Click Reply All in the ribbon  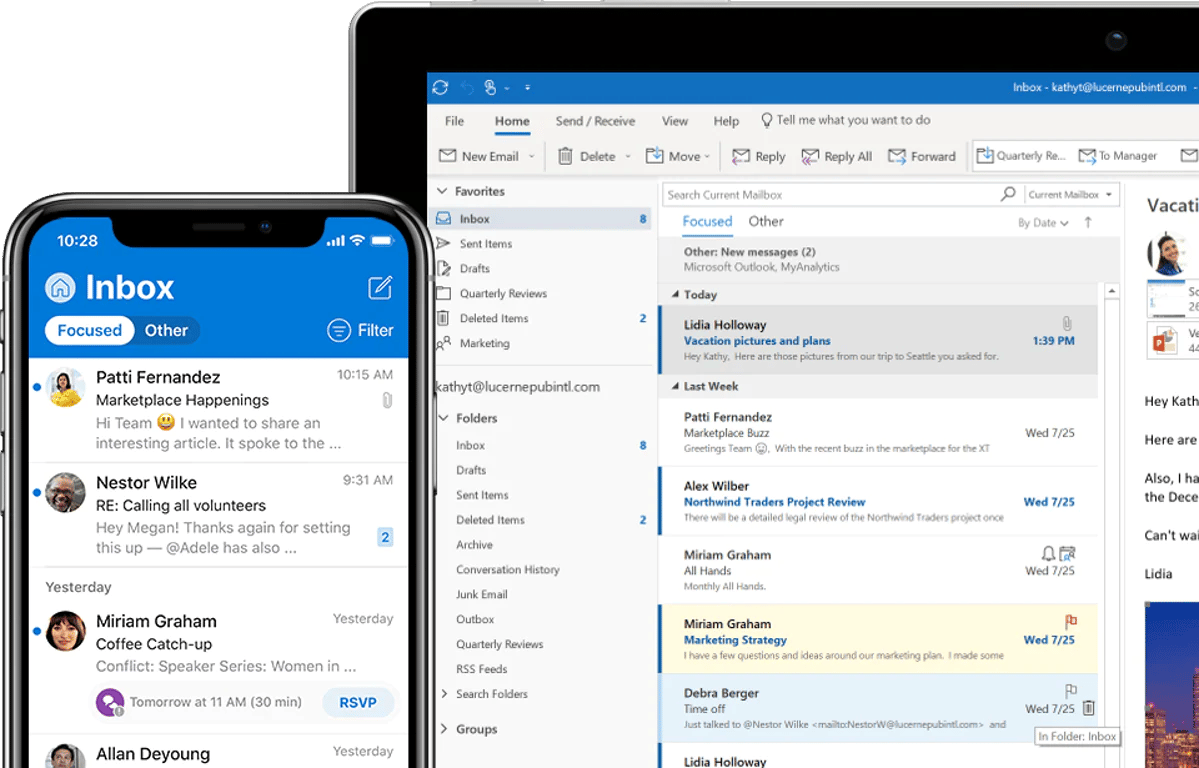tap(837, 156)
